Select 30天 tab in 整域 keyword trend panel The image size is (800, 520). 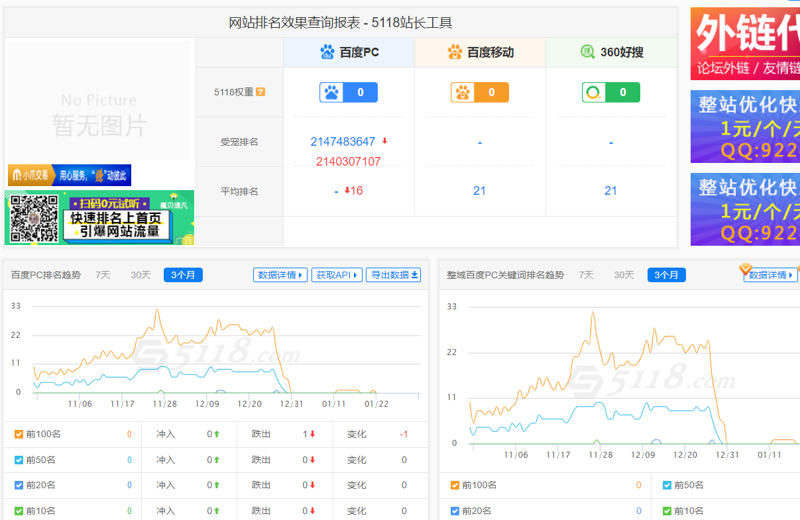pyautogui.click(x=623, y=275)
